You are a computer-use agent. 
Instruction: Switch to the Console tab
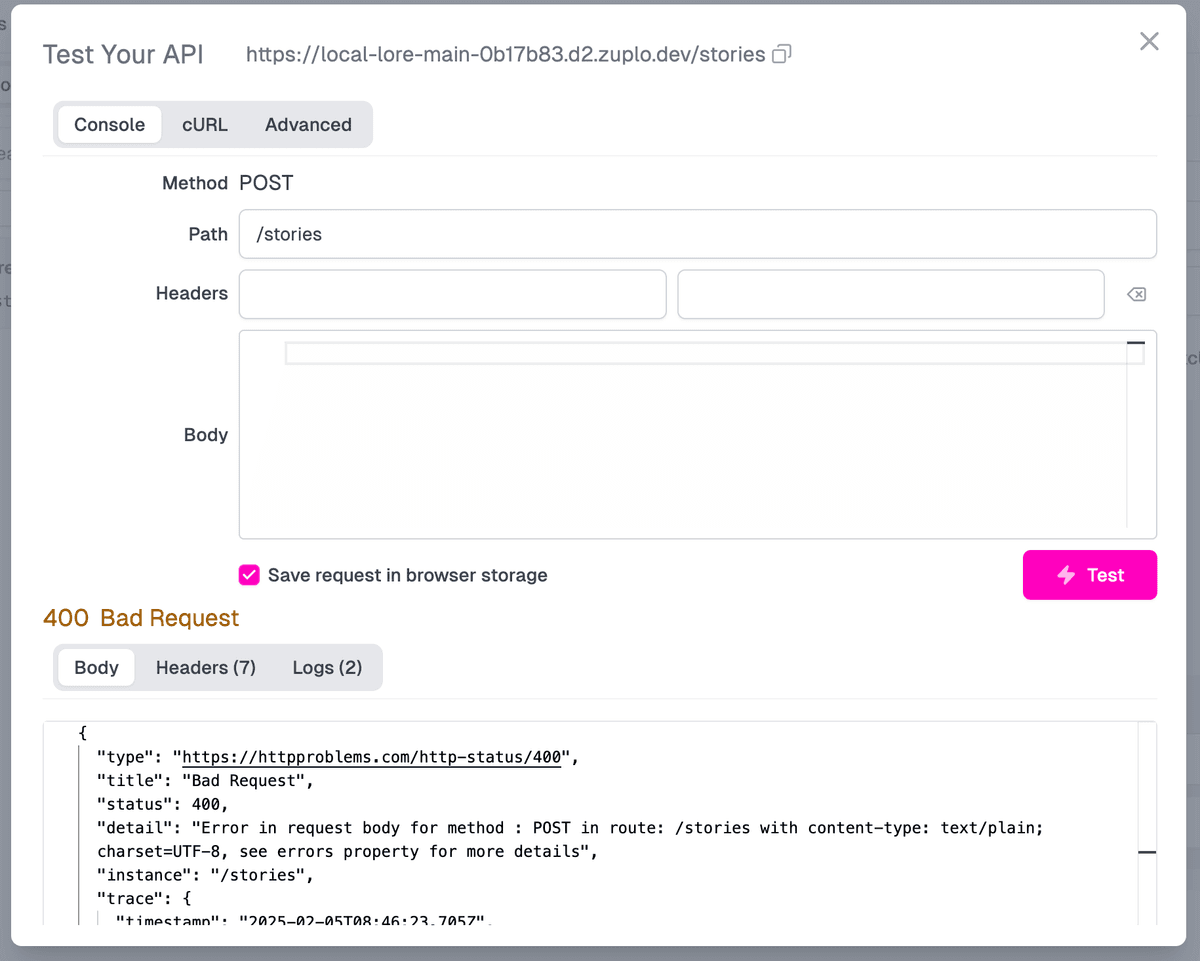point(109,125)
